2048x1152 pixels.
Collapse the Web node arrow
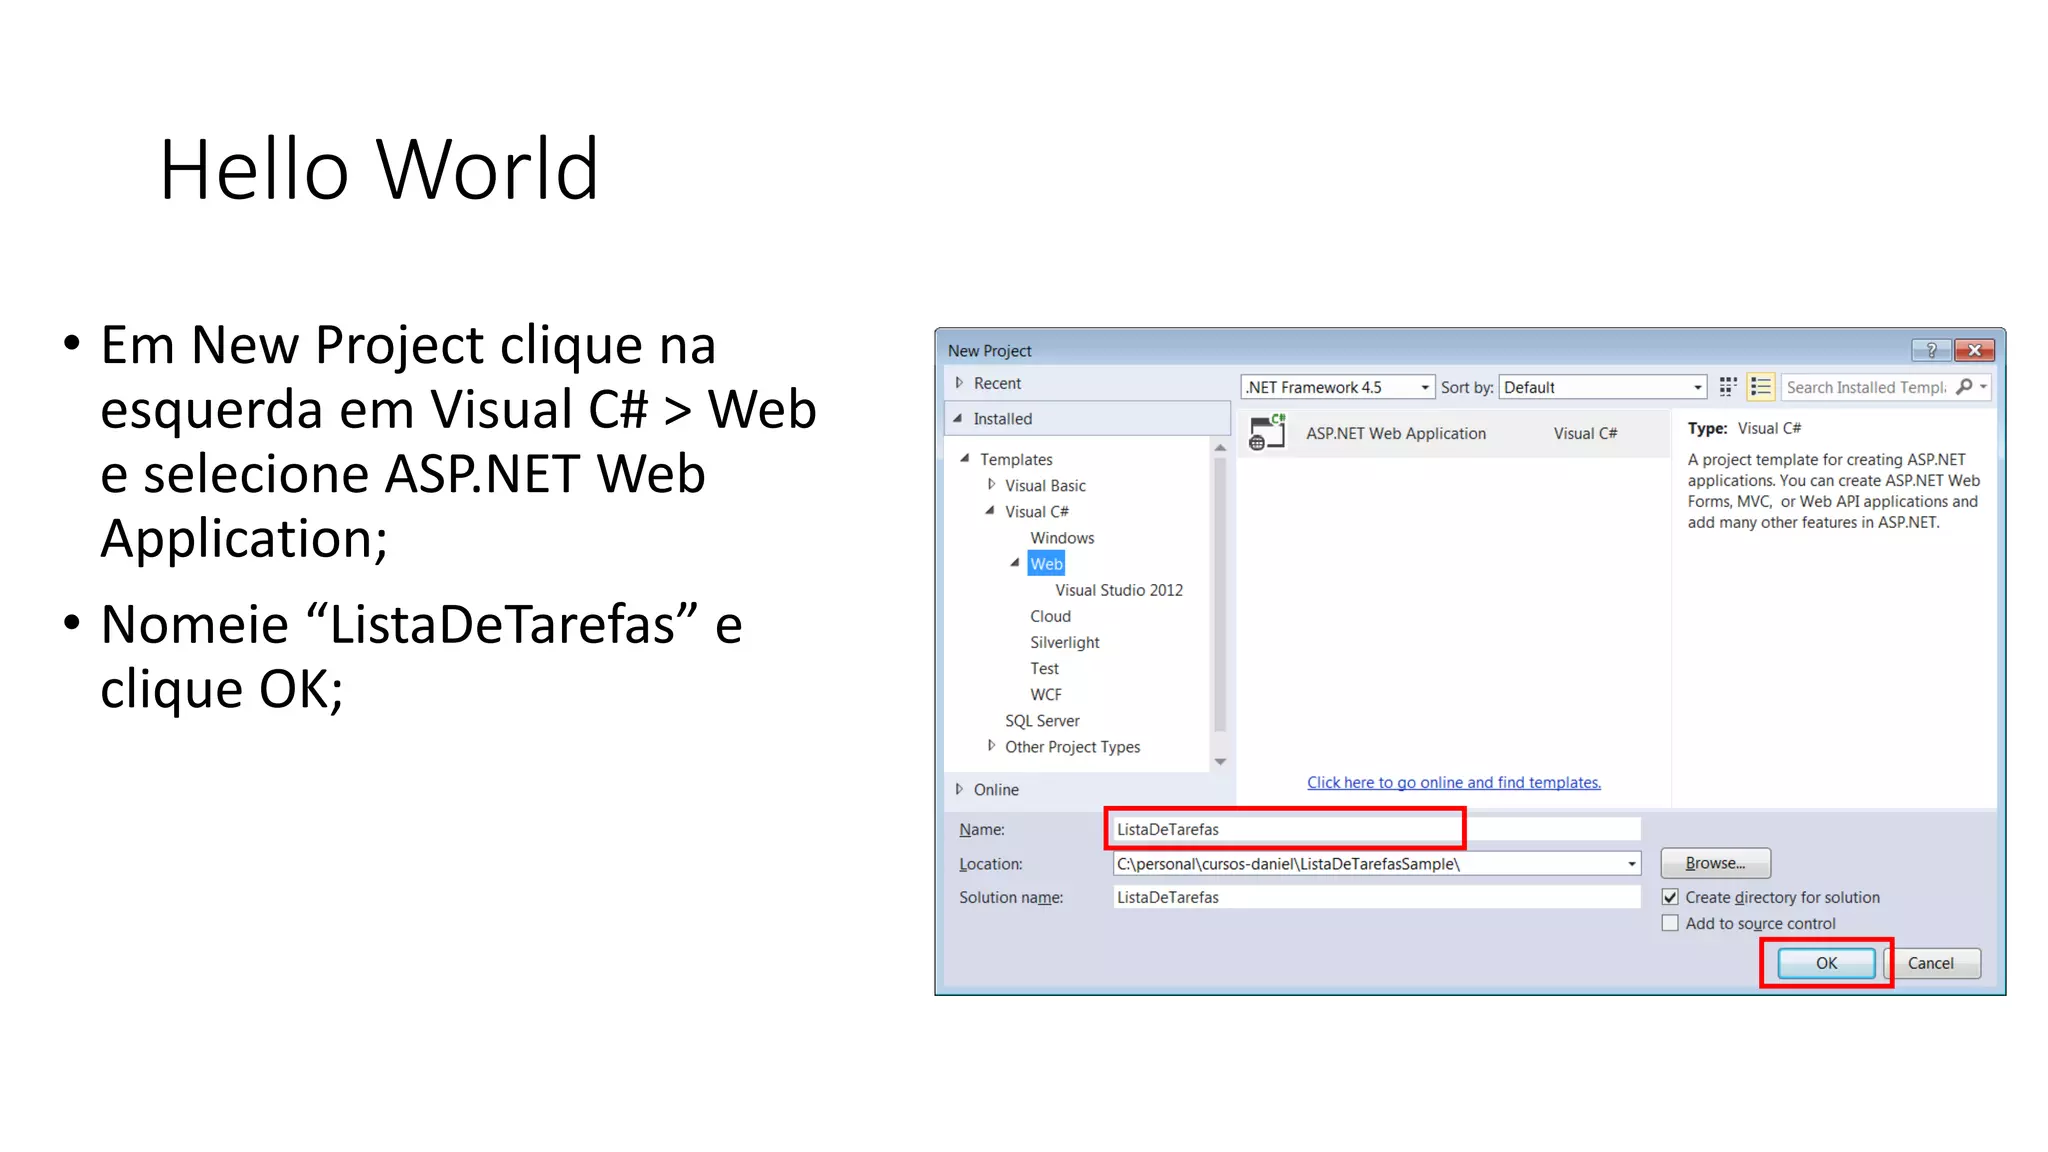[x=1015, y=562]
